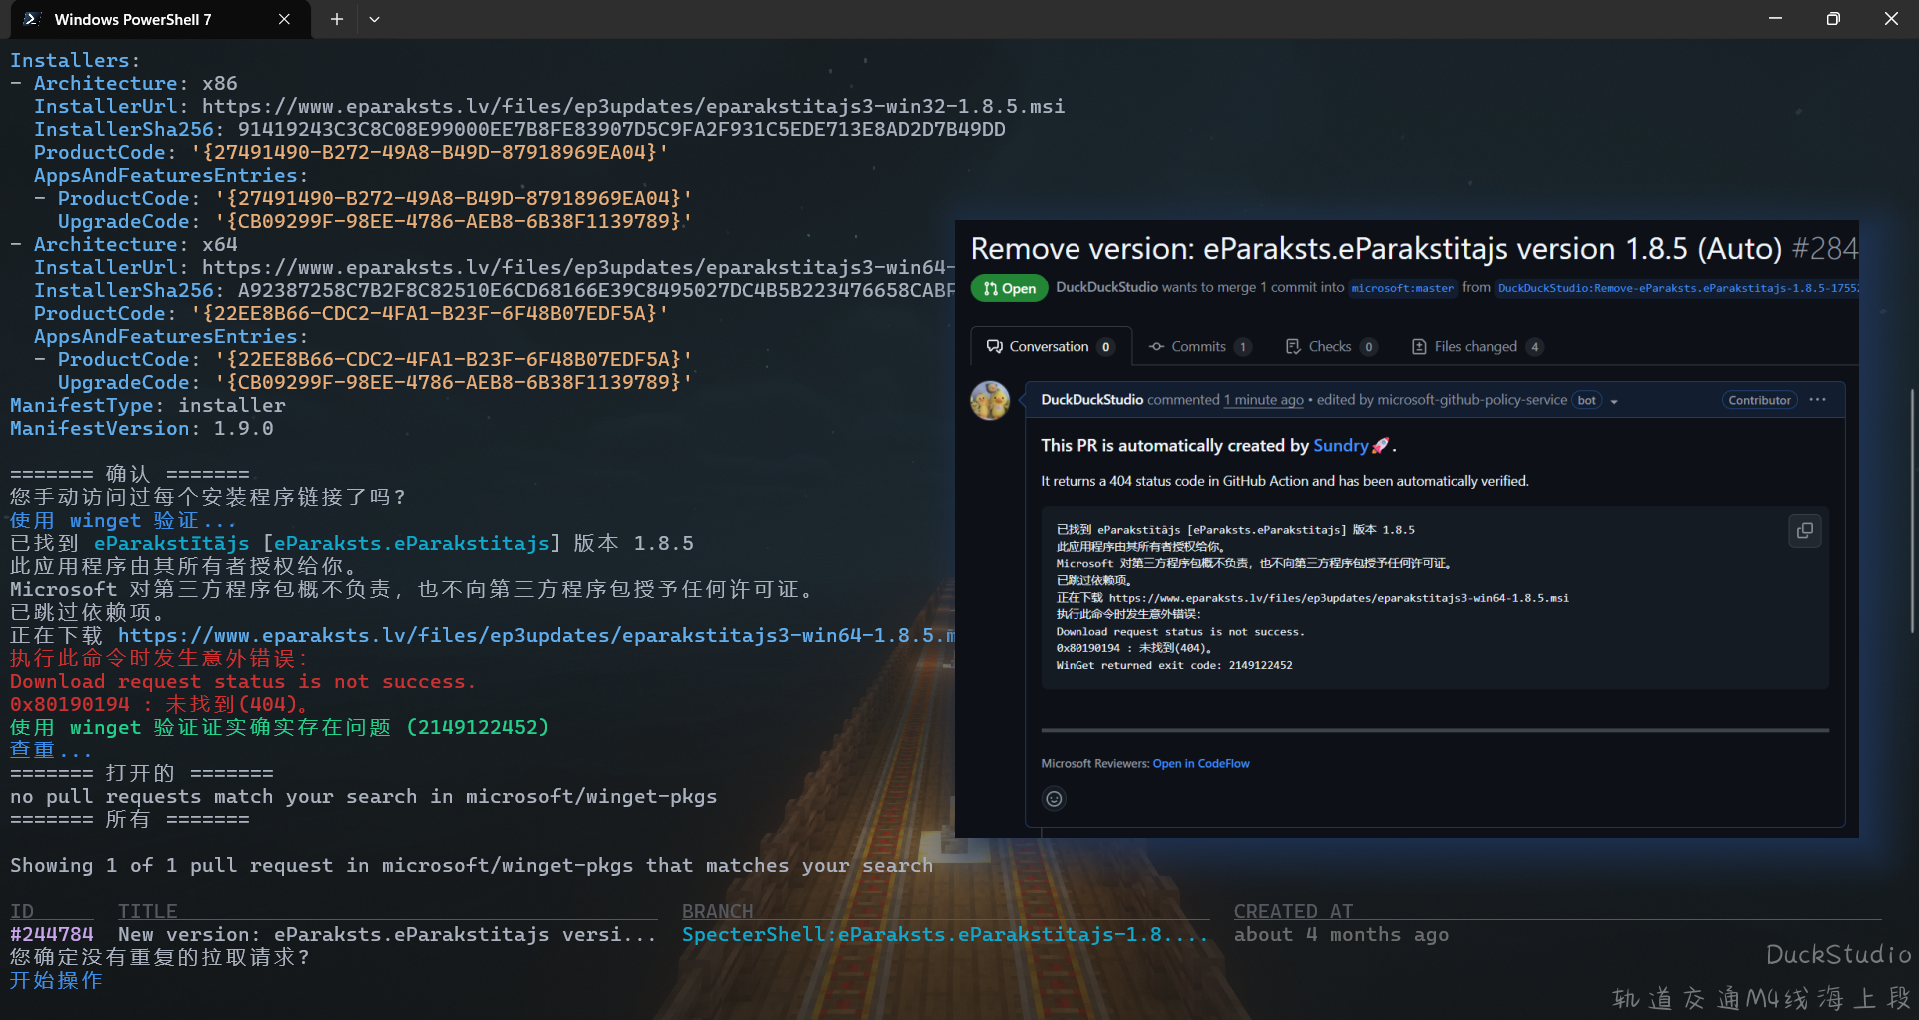Open the microsoft:master branch link
The height and width of the screenshot is (1020, 1919).
pyautogui.click(x=1402, y=288)
